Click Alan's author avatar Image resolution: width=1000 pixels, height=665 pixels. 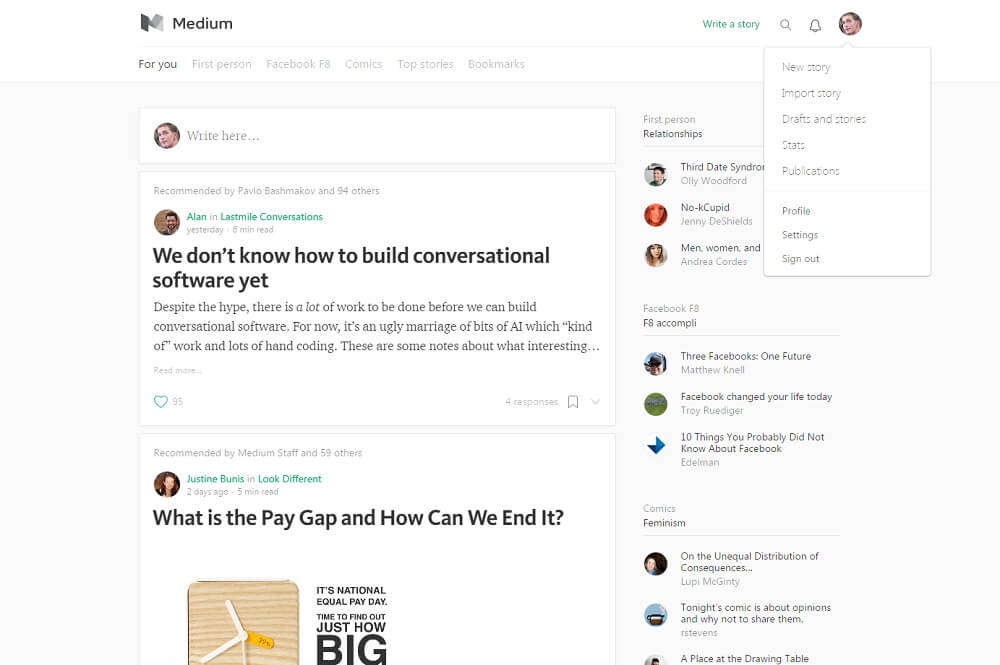(166, 223)
